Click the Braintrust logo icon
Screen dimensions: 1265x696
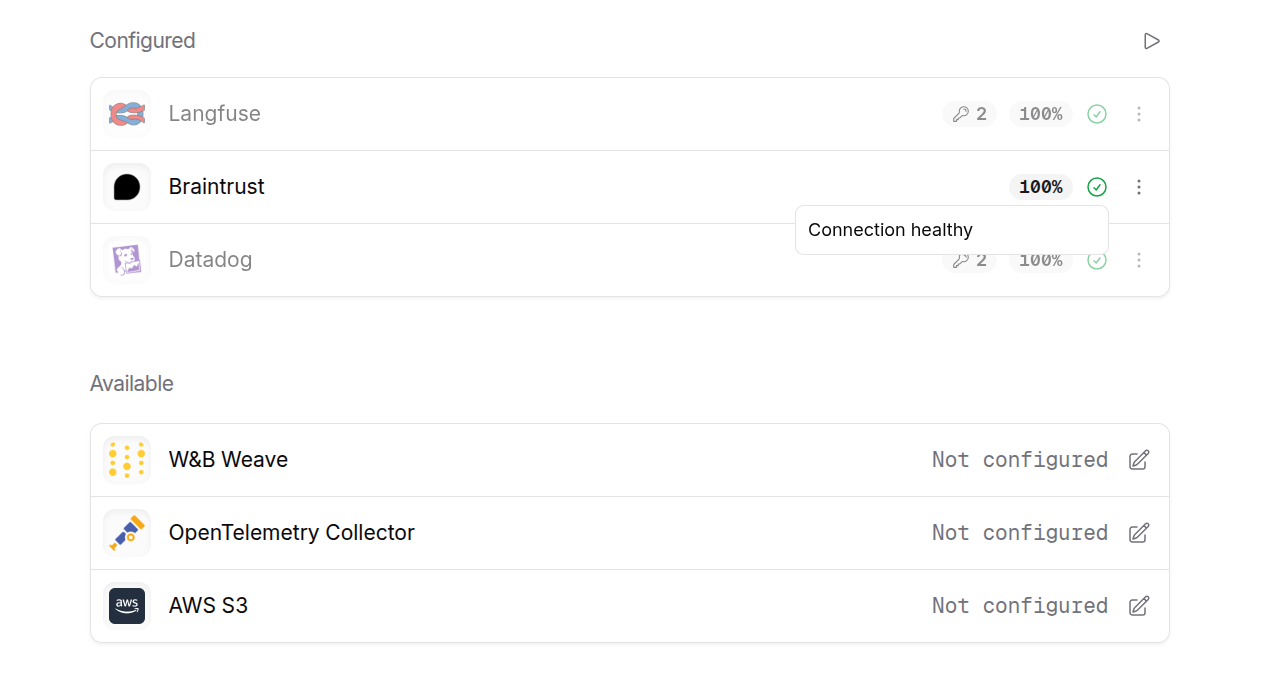coord(127,187)
